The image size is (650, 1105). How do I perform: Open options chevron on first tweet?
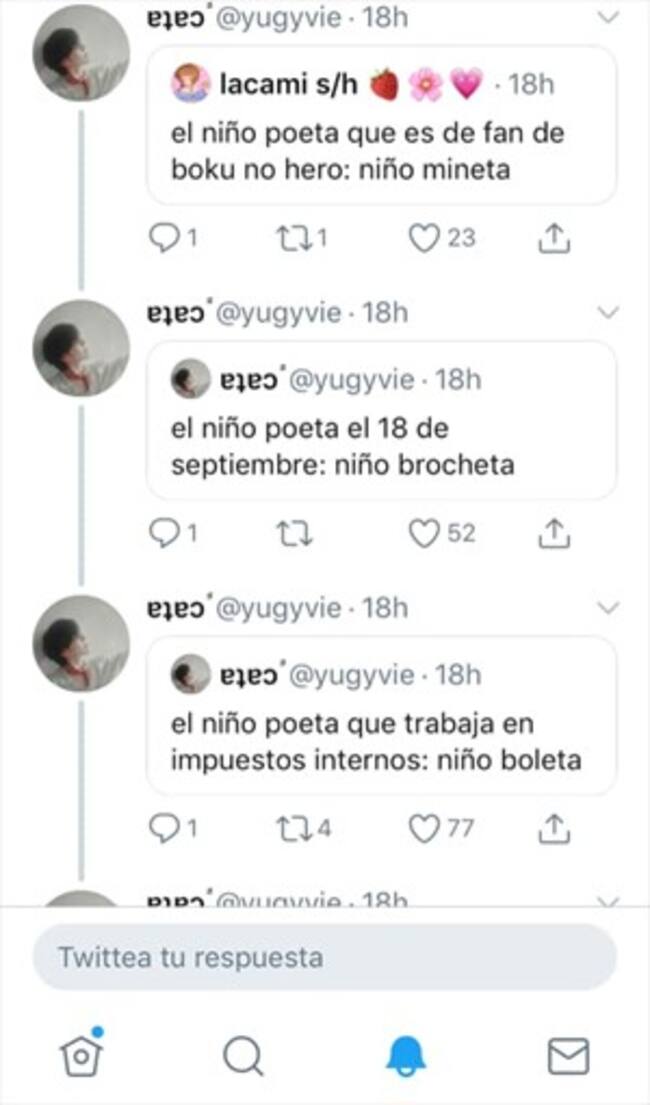[608, 17]
